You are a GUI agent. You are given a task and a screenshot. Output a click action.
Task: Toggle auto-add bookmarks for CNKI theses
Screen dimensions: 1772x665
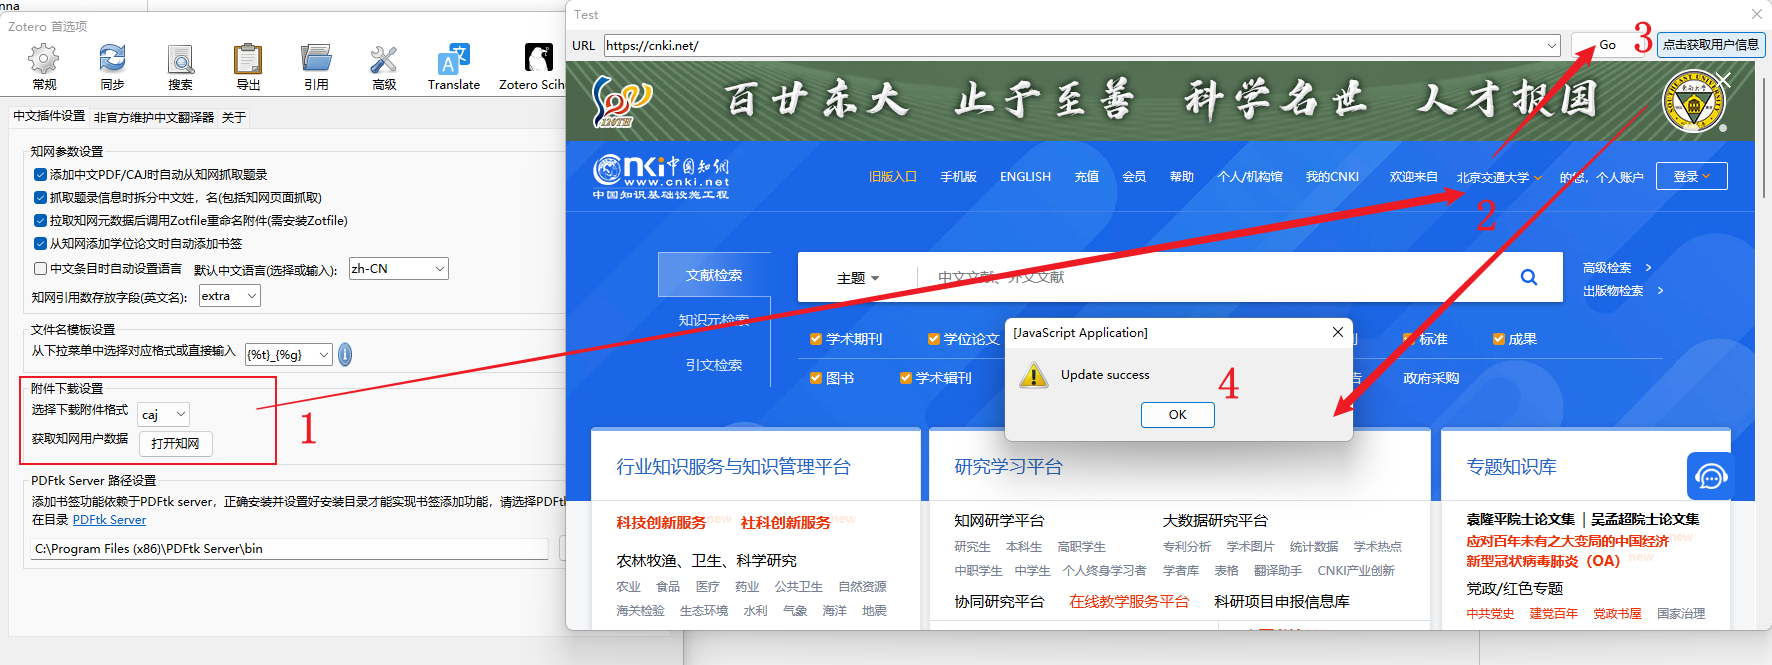pyautogui.click(x=41, y=243)
